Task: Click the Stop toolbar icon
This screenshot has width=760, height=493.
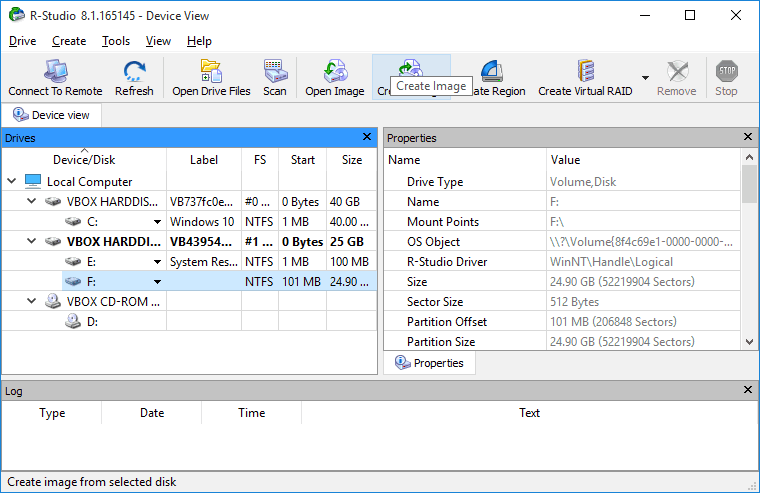Action: click(x=727, y=71)
